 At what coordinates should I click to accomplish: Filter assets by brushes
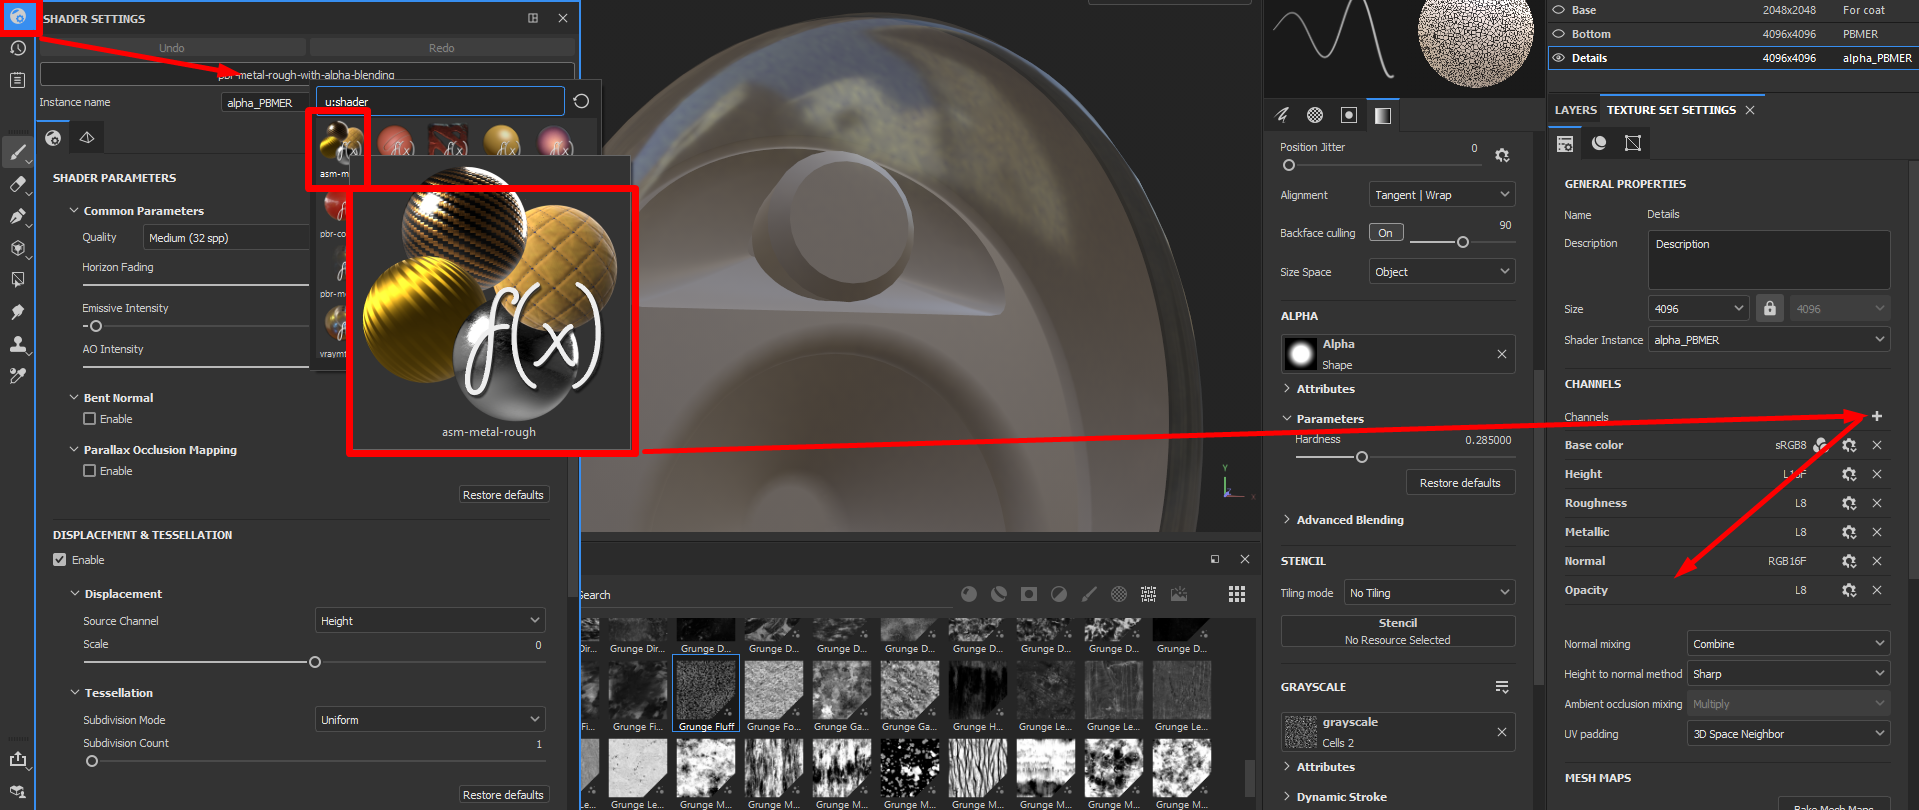1089,594
